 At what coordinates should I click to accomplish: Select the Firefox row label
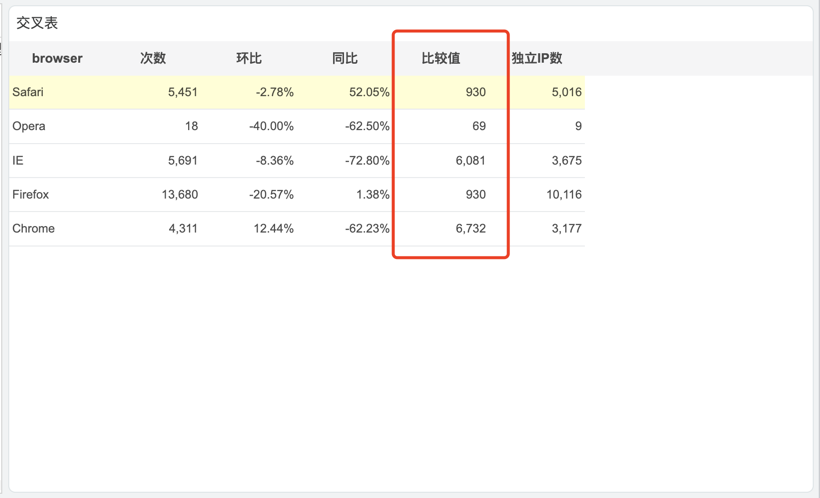[x=30, y=195]
